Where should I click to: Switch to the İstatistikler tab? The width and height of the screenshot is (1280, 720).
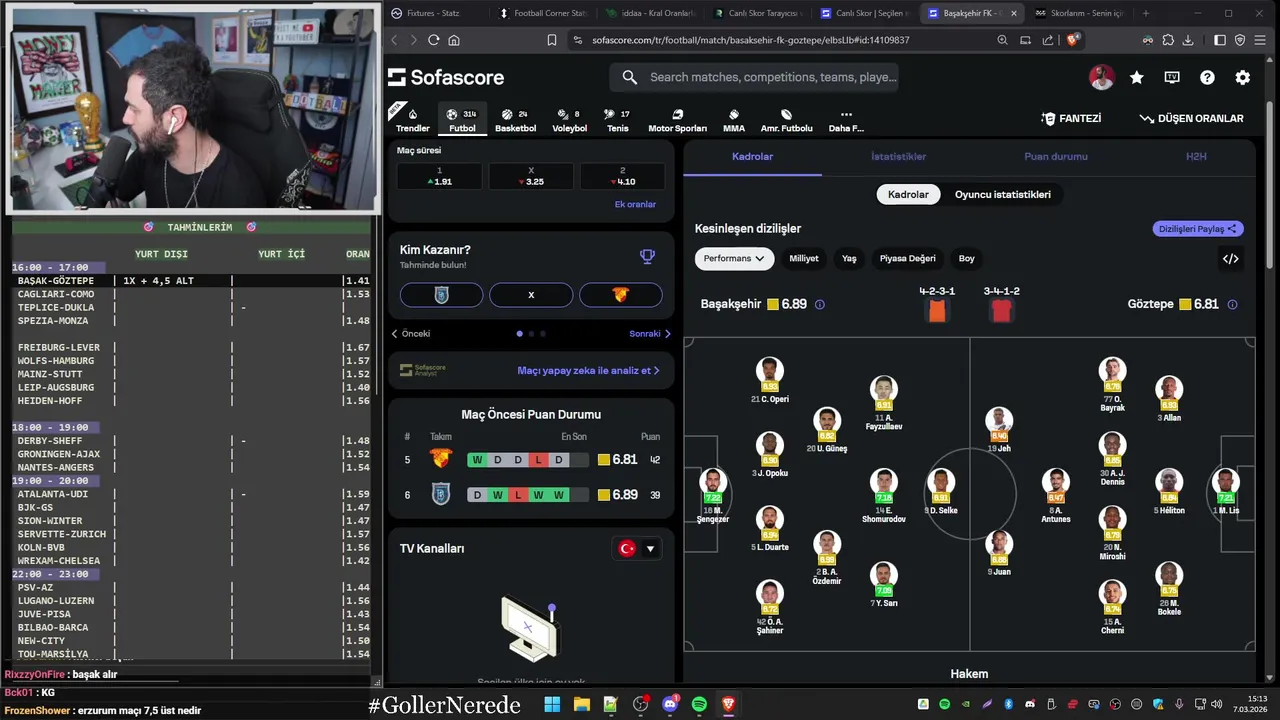click(898, 157)
